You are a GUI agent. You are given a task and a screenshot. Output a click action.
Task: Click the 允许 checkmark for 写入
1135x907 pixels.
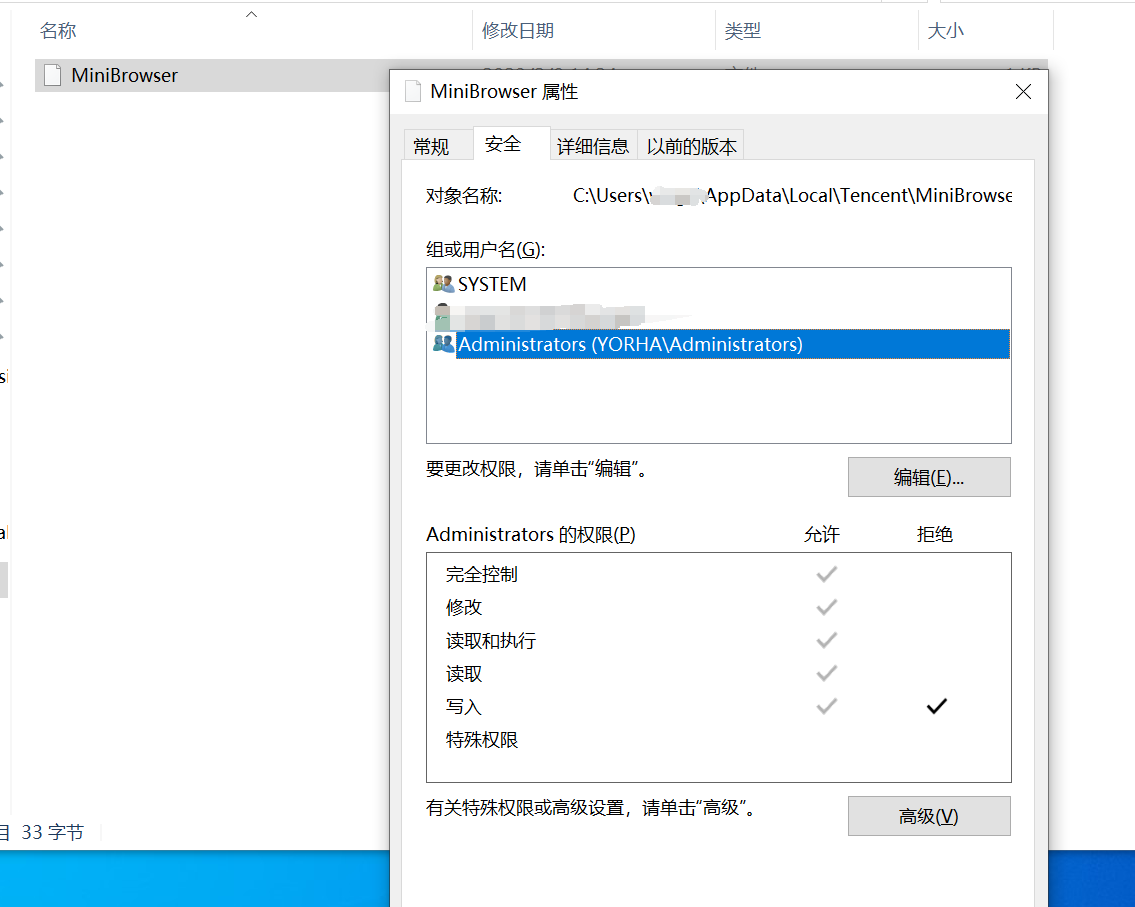click(827, 706)
